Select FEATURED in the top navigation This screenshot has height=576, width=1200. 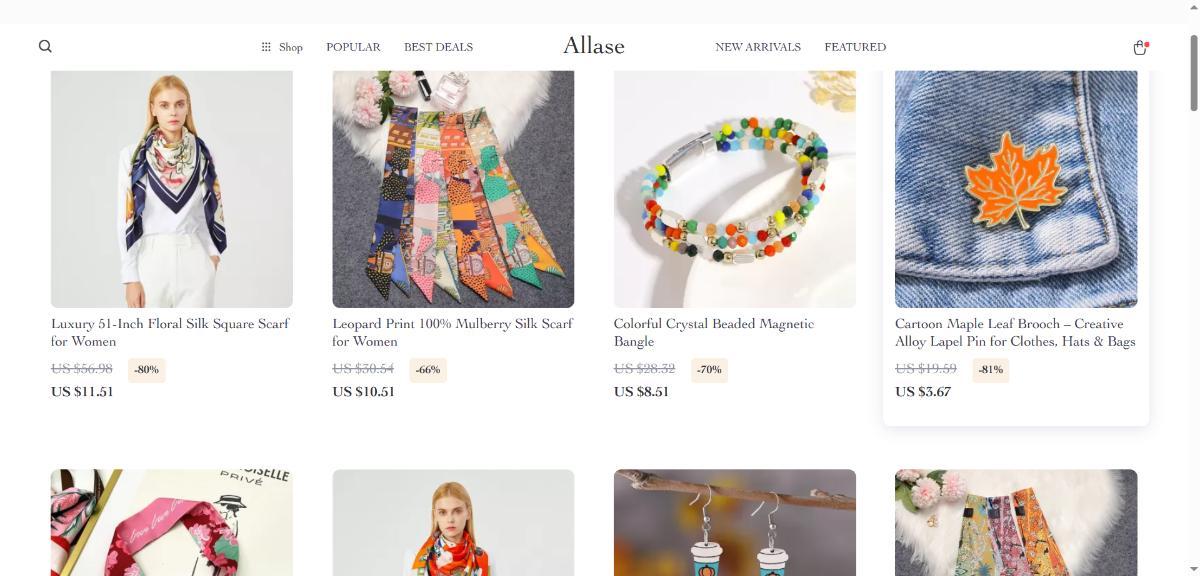tap(855, 47)
